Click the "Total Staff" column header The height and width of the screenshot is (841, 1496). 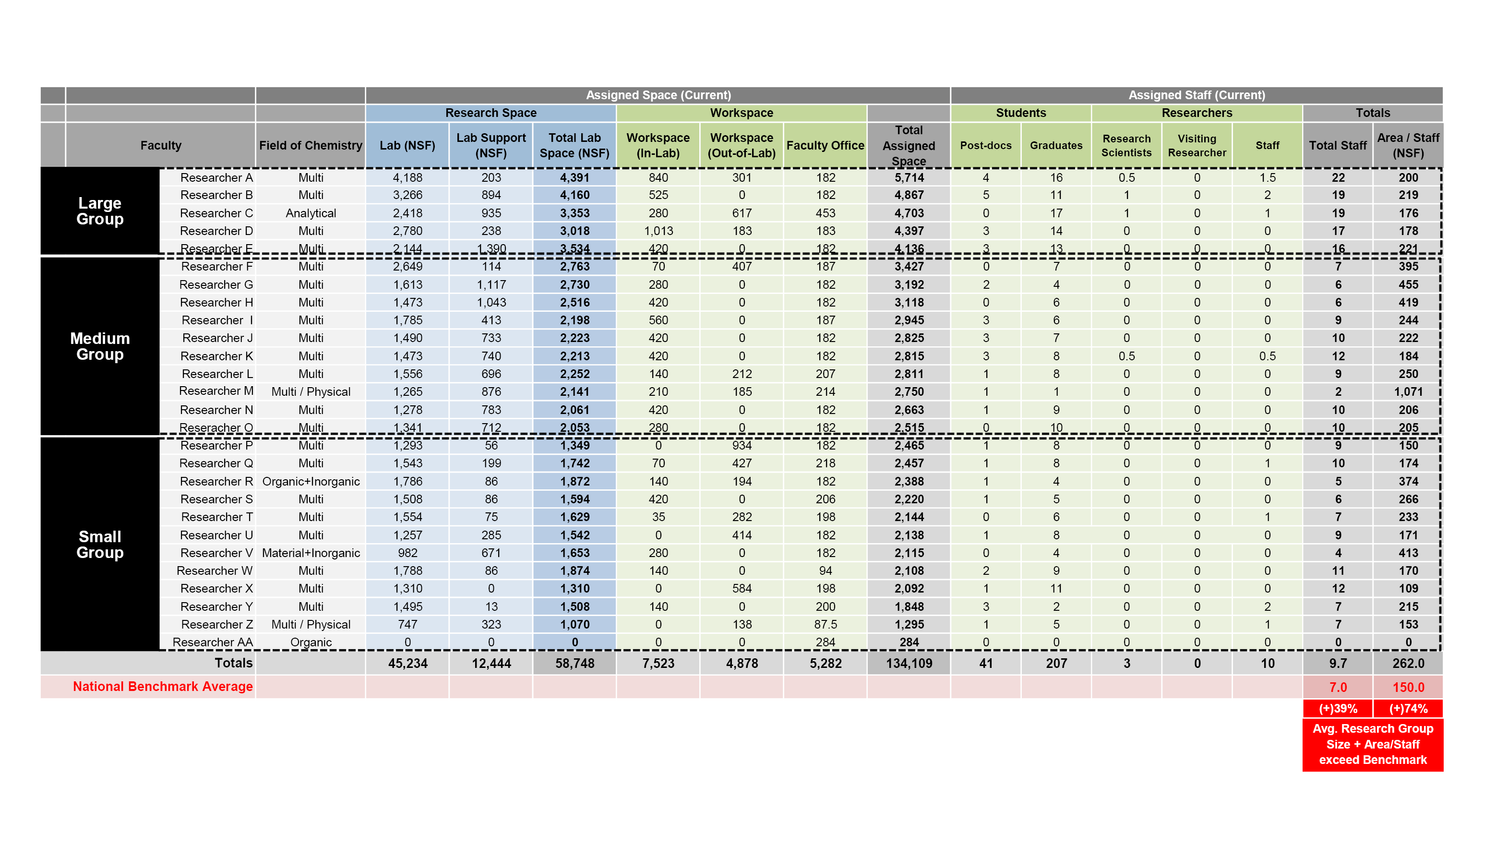(x=1338, y=145)
